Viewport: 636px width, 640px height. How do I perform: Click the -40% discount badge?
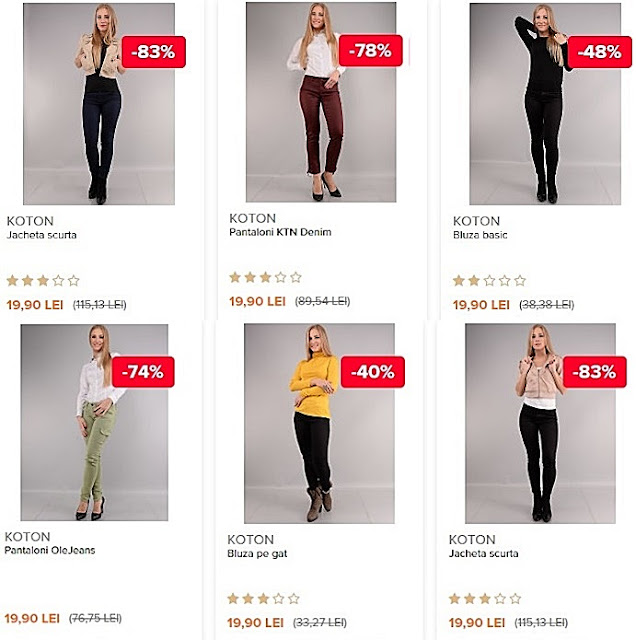(x=373, y=372)
